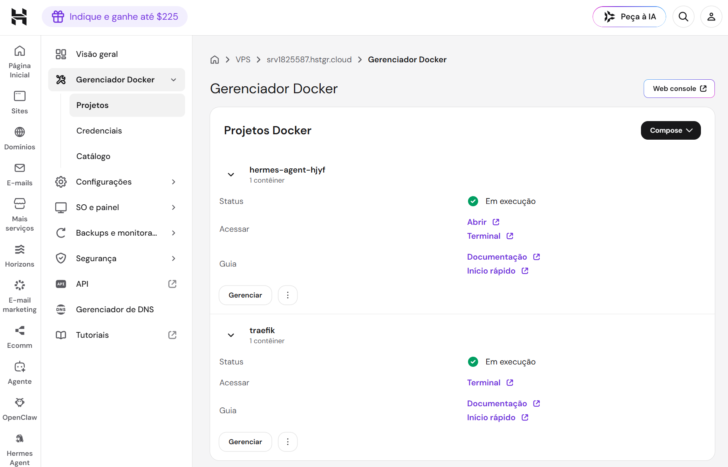Select Credenciais submenu item
The width and height of the screenshot is (728, 467).
[x=127, y=130]
